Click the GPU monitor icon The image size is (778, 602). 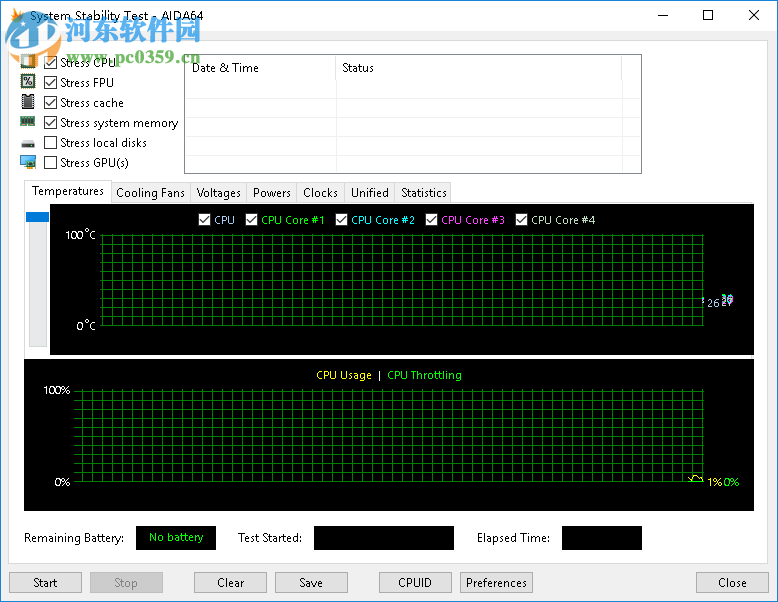coord(28,162)
